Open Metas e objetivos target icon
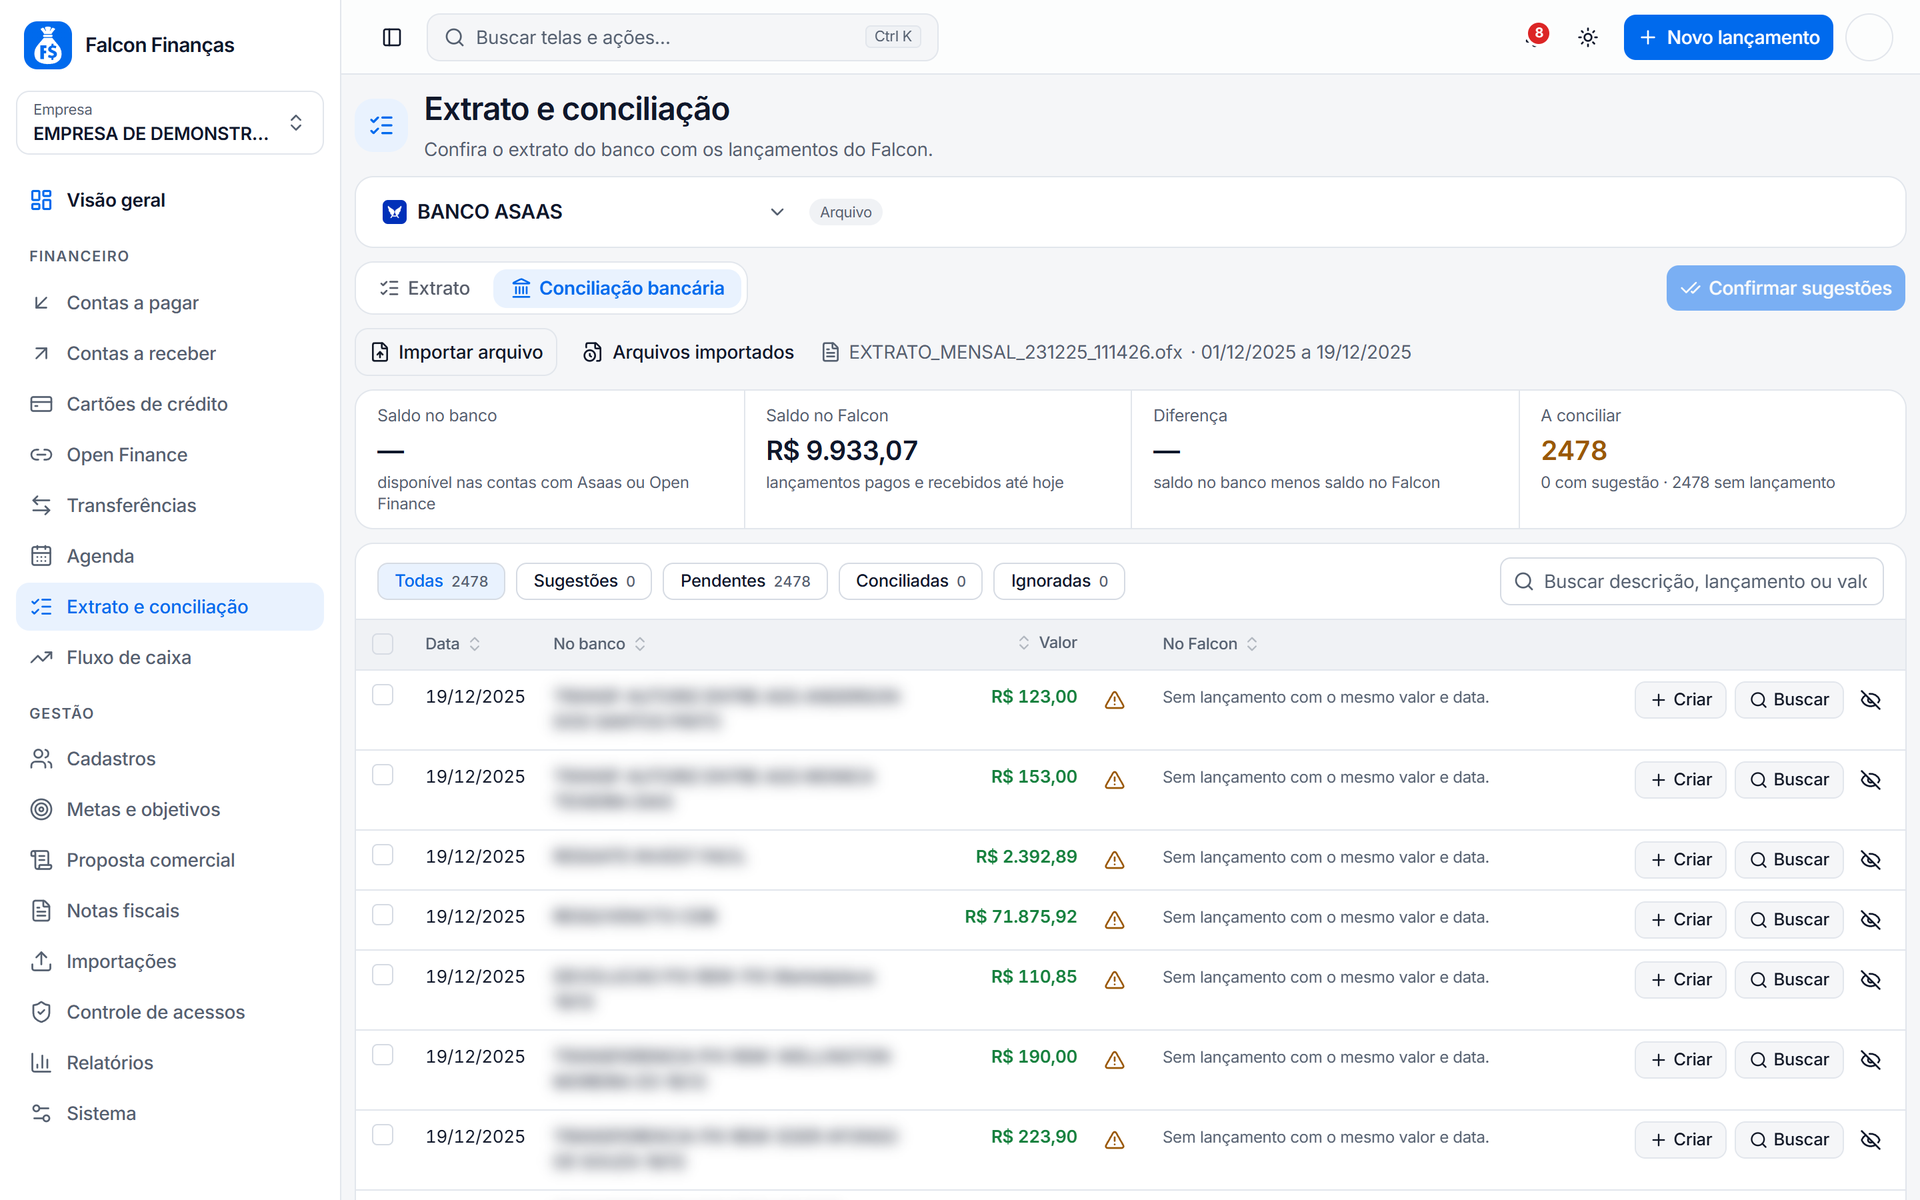The width and height of the screenshot is (1920, 1200). 41,809
